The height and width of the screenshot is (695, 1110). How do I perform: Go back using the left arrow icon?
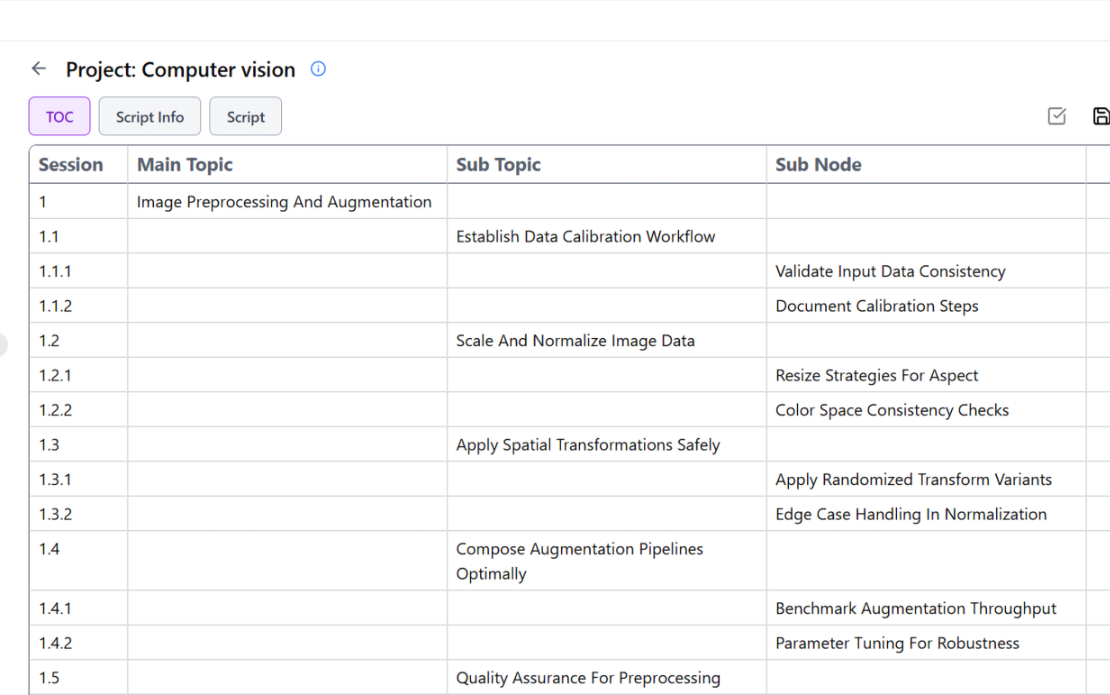click(x=39, y=69)
